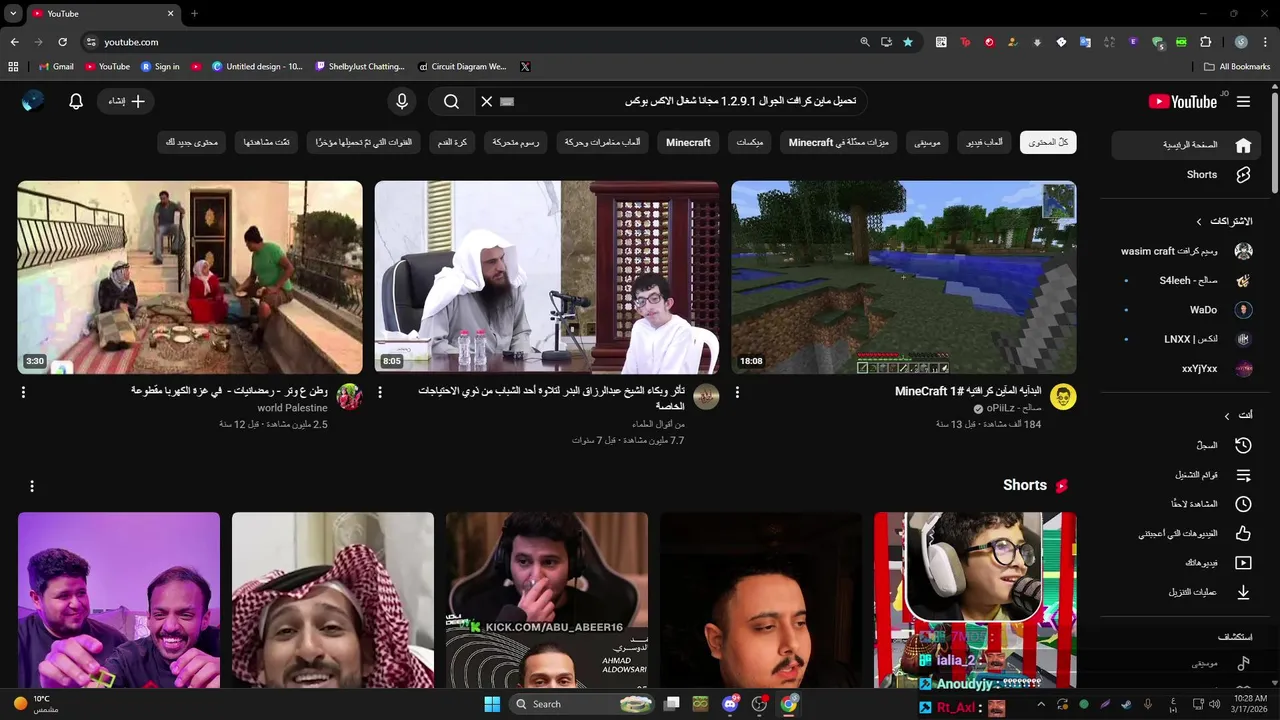Open the Windows Start button
Screen dimensions: 1280x720
click(492, 704)
